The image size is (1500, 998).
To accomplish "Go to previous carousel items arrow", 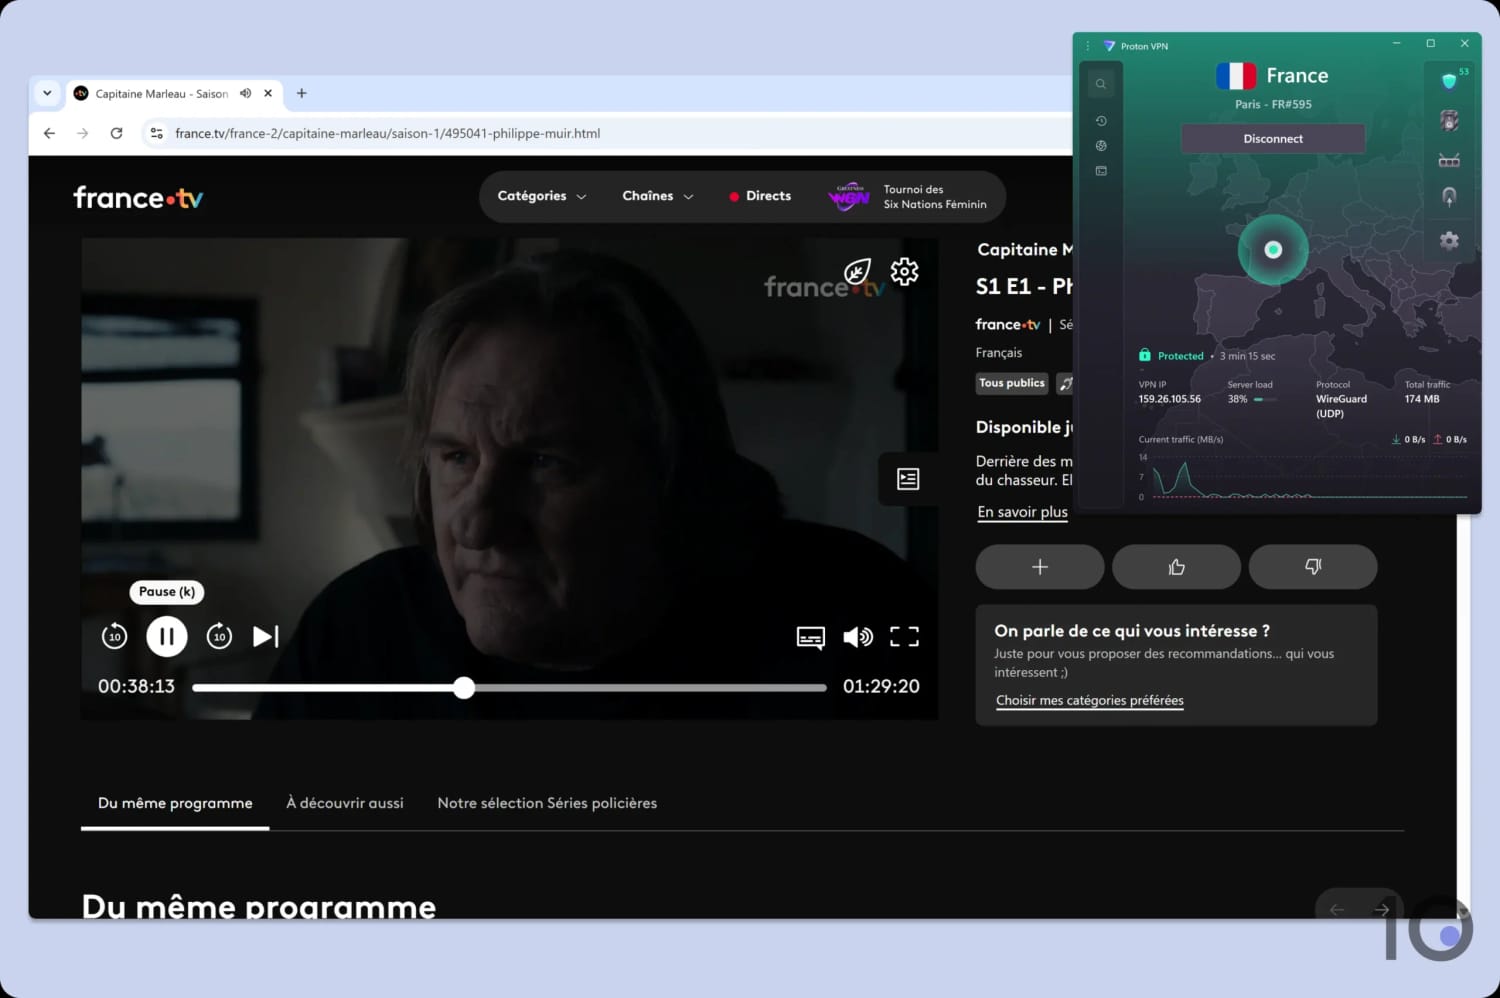I will pyautogui.click(x=1337, y=908).
